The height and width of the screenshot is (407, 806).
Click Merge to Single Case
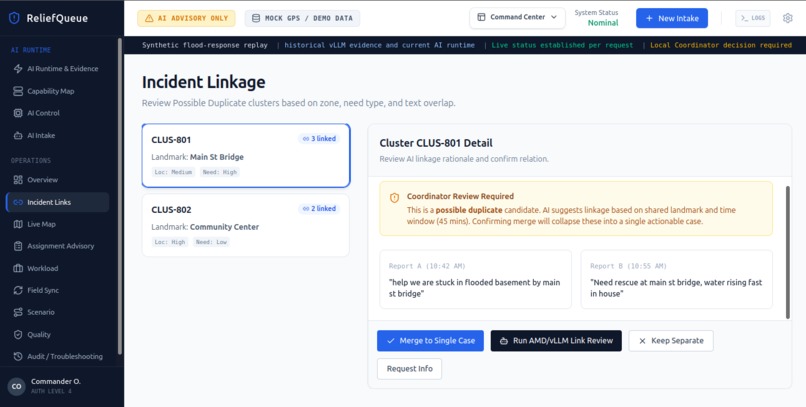coord(430,341)
